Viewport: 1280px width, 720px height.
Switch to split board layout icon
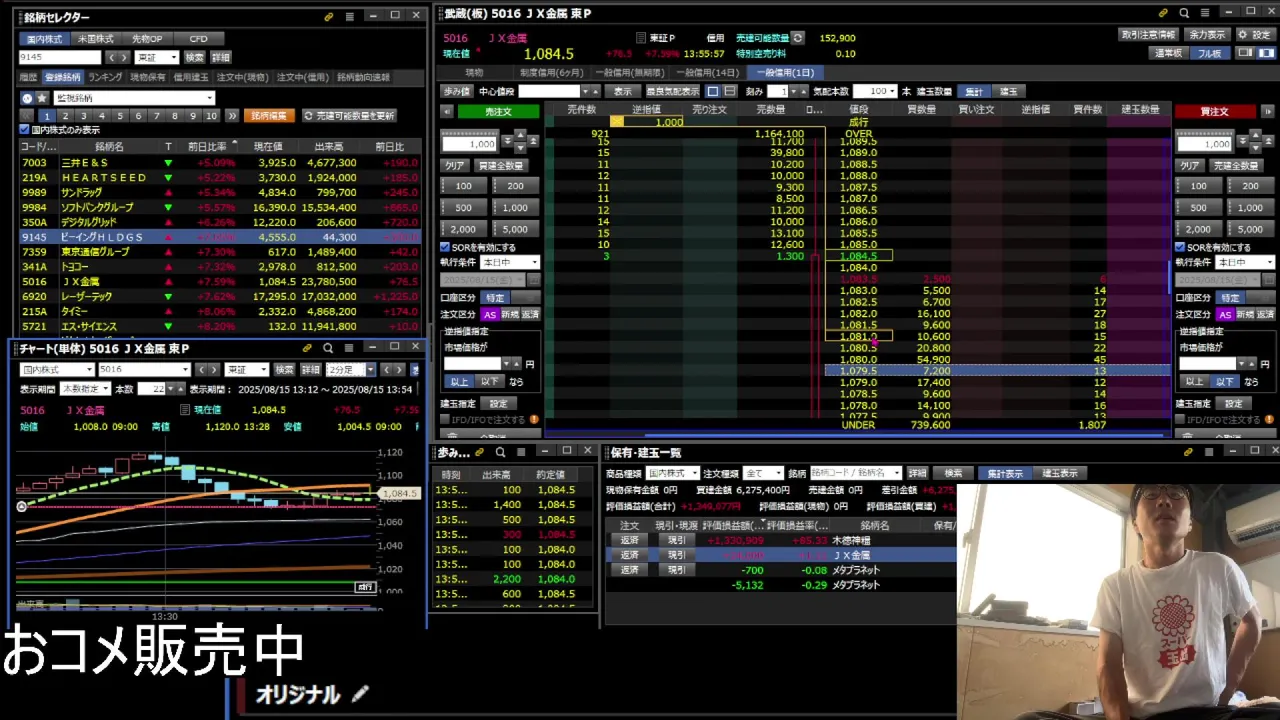coord(1265,53)
